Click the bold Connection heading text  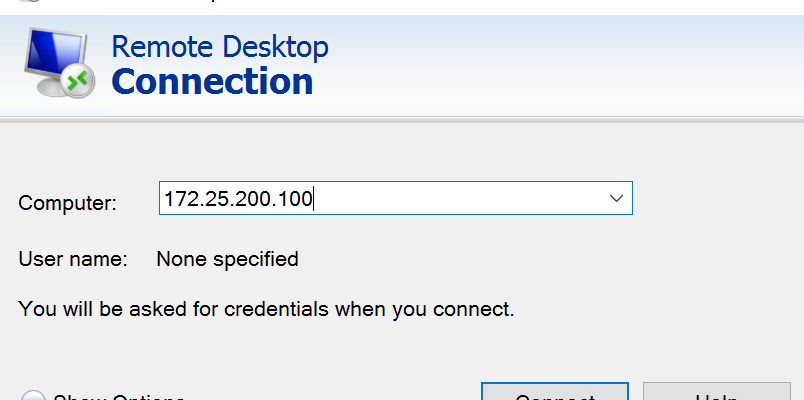pyautogui.click(x=212, y=82)
